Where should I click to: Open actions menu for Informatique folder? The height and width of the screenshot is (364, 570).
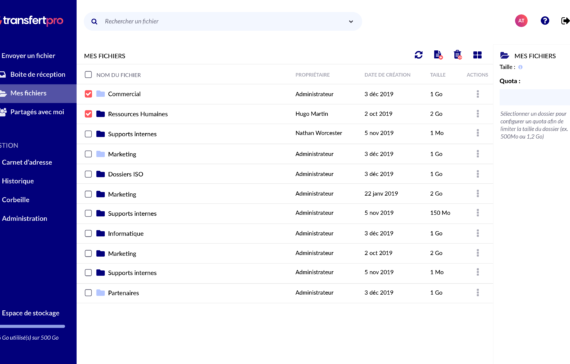tap(478, 233)
